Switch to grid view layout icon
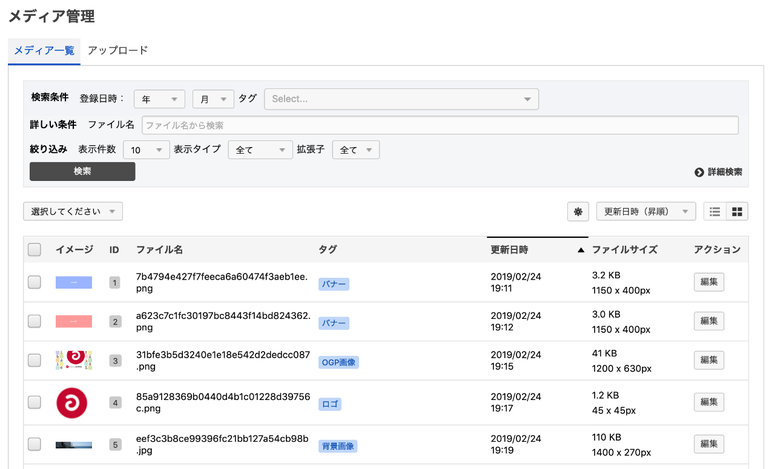This screenshot has height=469, width=775. click(738, 212)
